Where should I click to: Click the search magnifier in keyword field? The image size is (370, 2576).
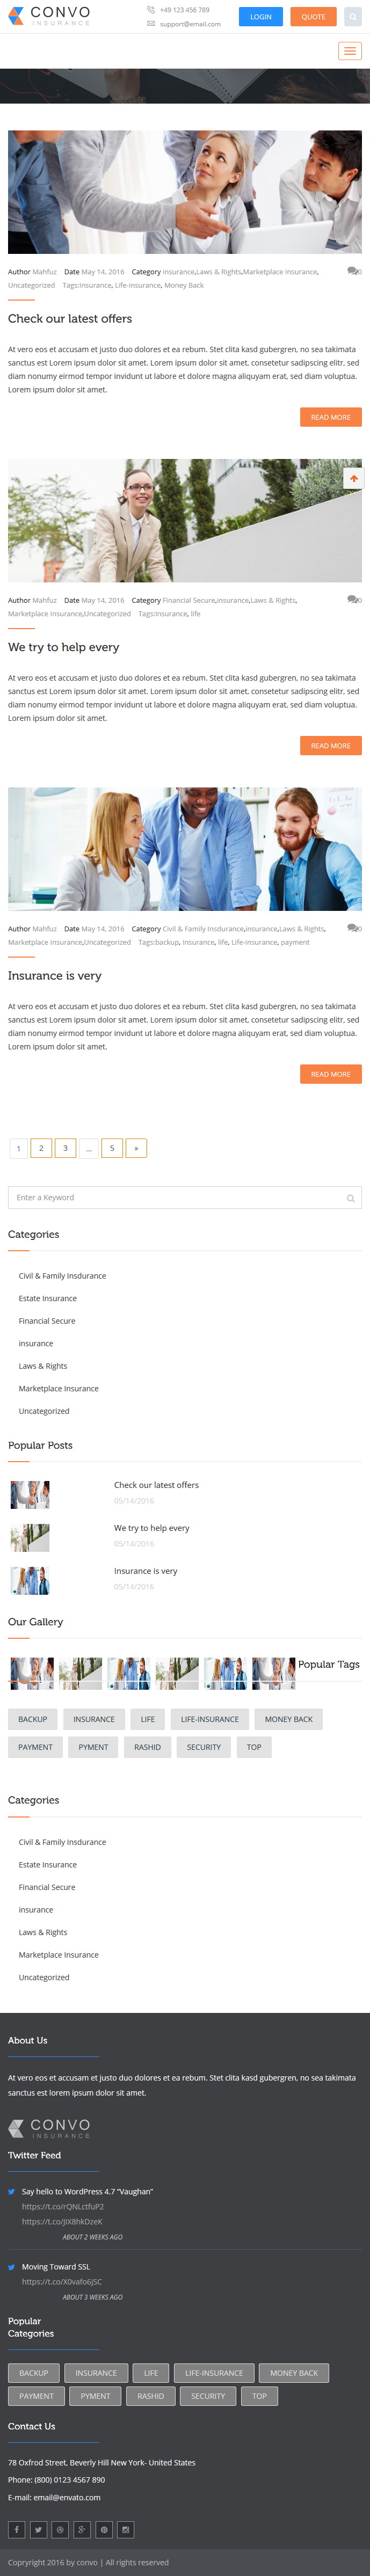click(x=350, y=1198)
